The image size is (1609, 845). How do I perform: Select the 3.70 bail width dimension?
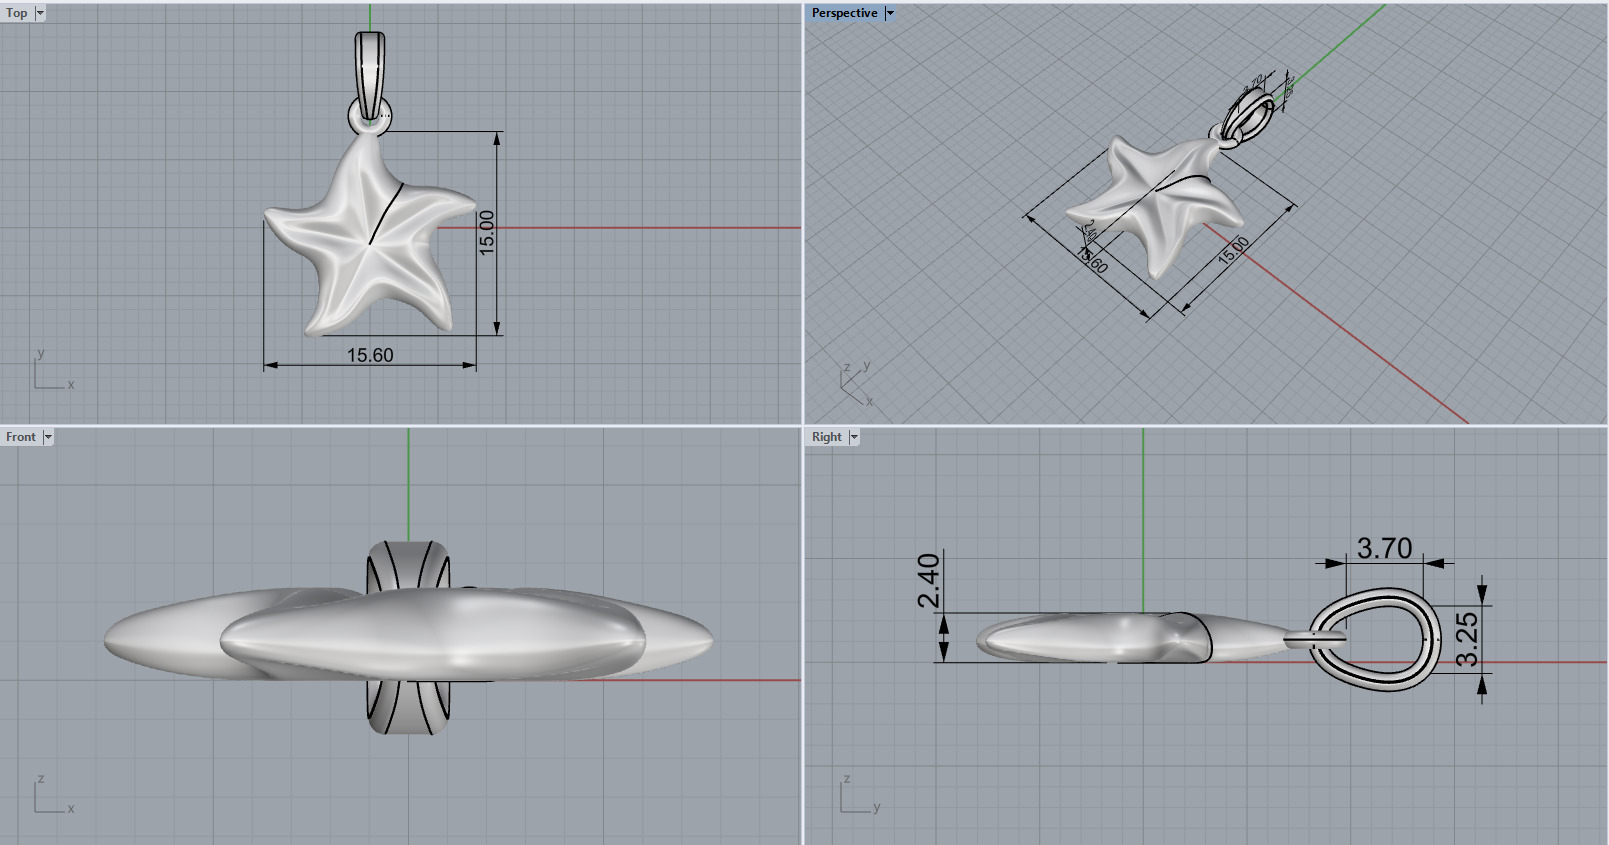[1384, 548]
